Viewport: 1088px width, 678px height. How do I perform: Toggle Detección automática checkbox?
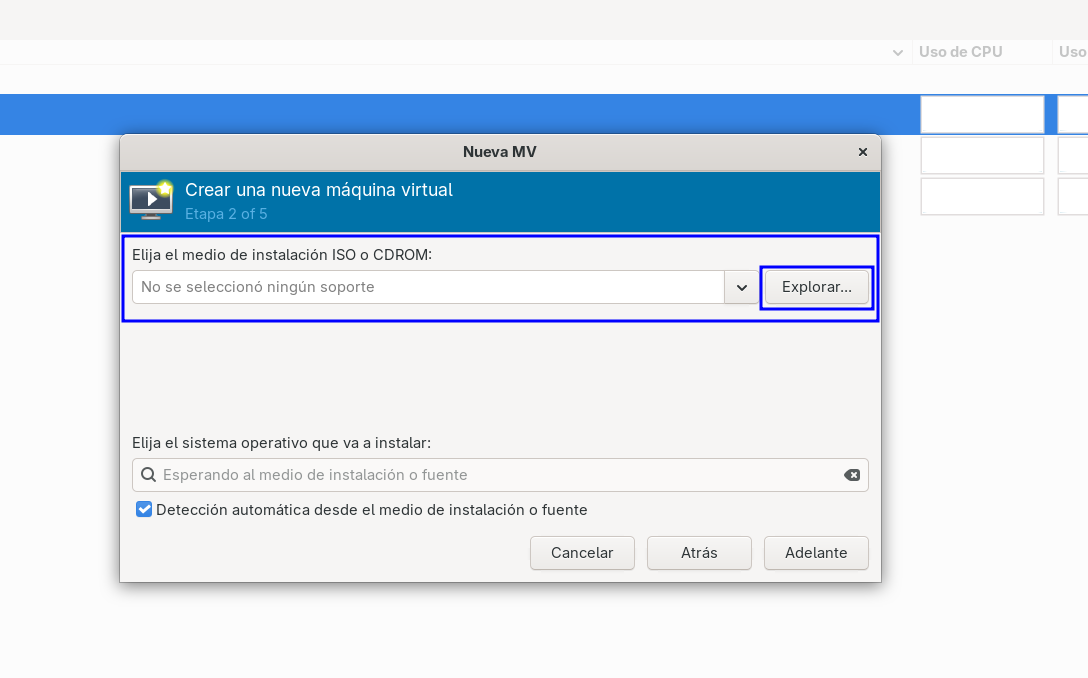[144, 509]
